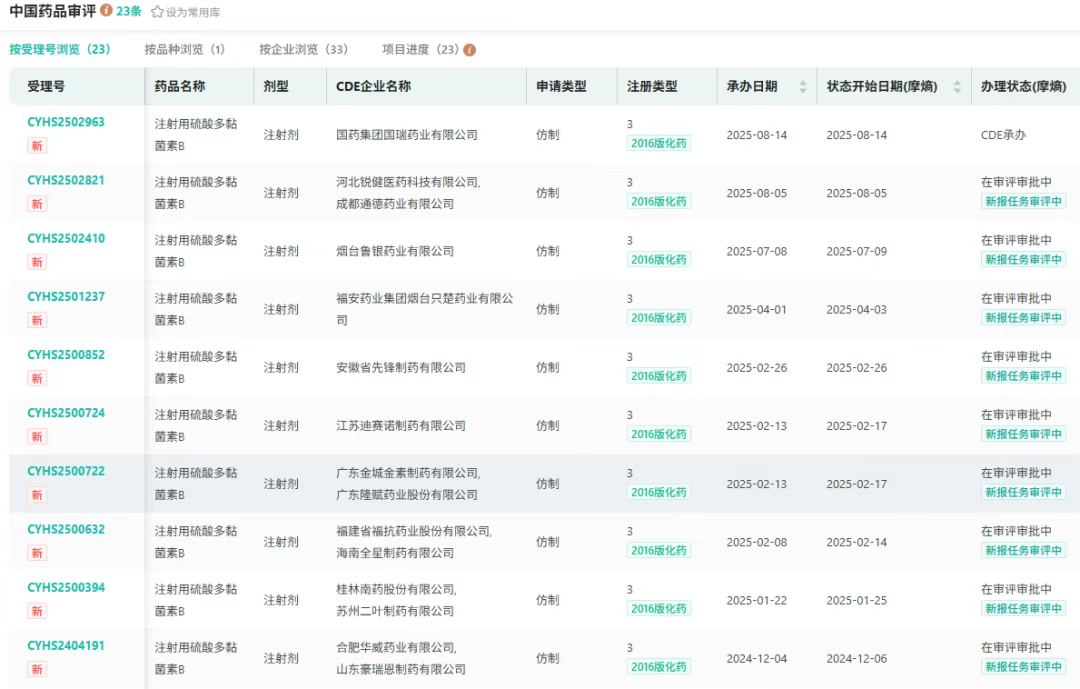Sort by 状态开始日期(摩熵) using its sort arrows
This screenshot has width=1080, height=689.
click(957, 87)
